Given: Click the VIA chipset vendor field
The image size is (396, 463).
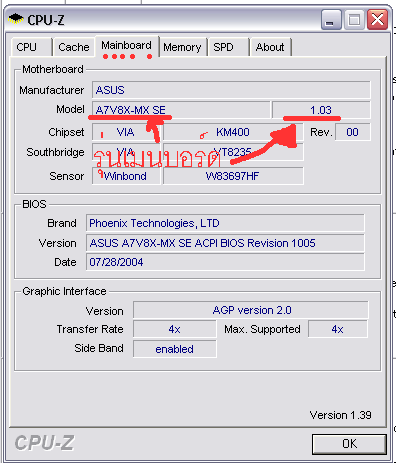Looking at the screenshot, I should (126, 132).
